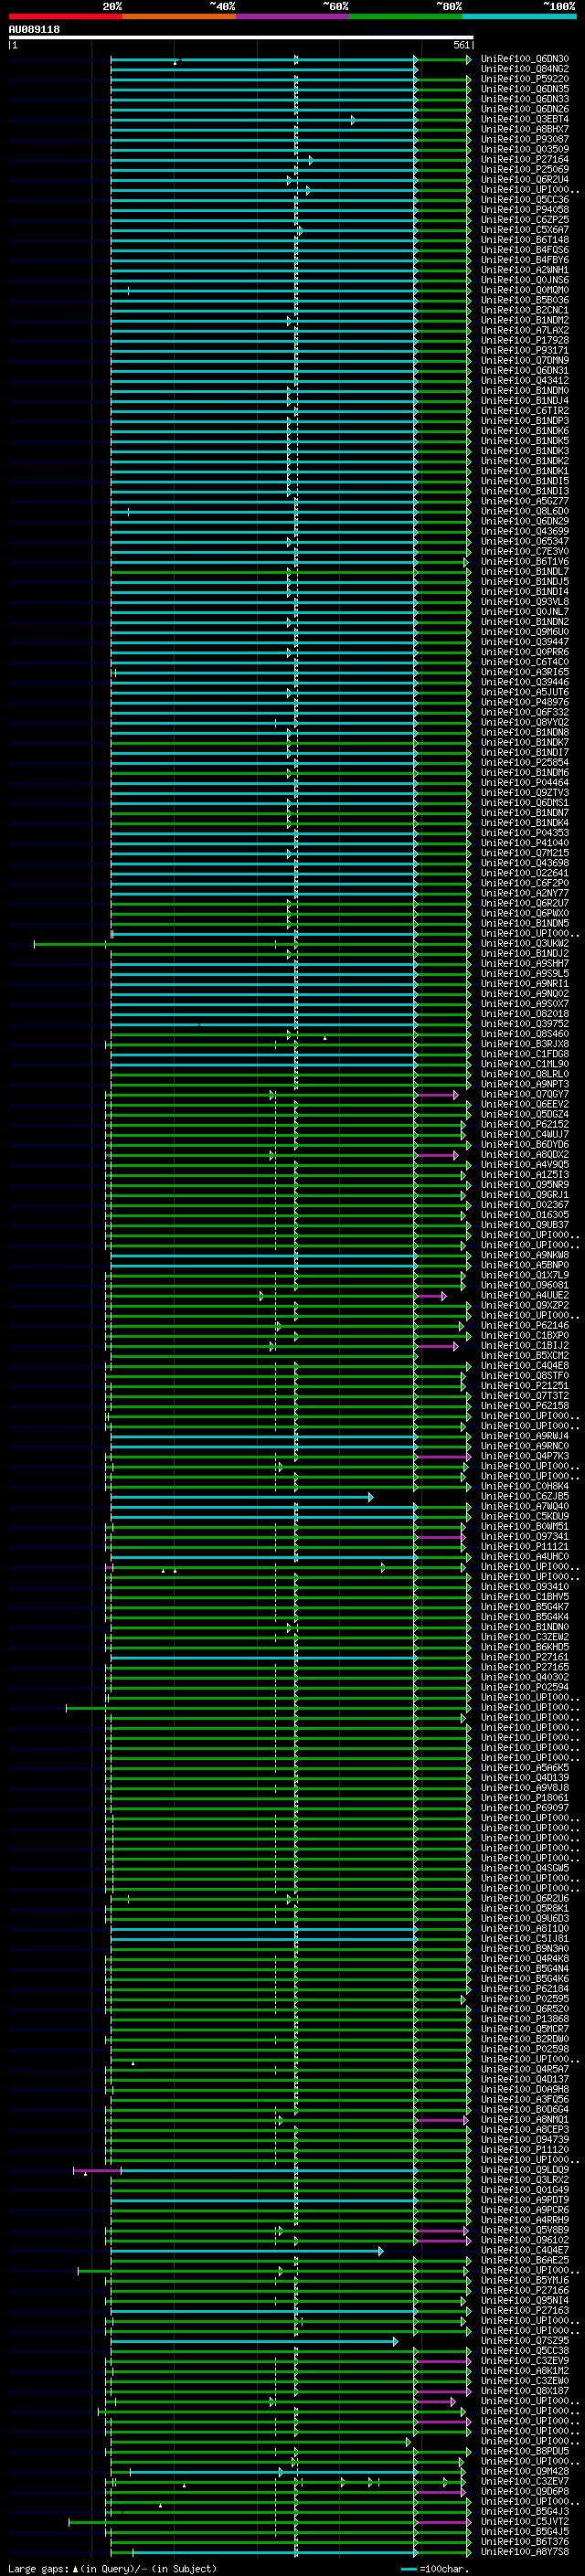Open hit UniRef100_Q4P7K3
The height and width of the screenshot is (2576, 585).
tap(524, 1457)
